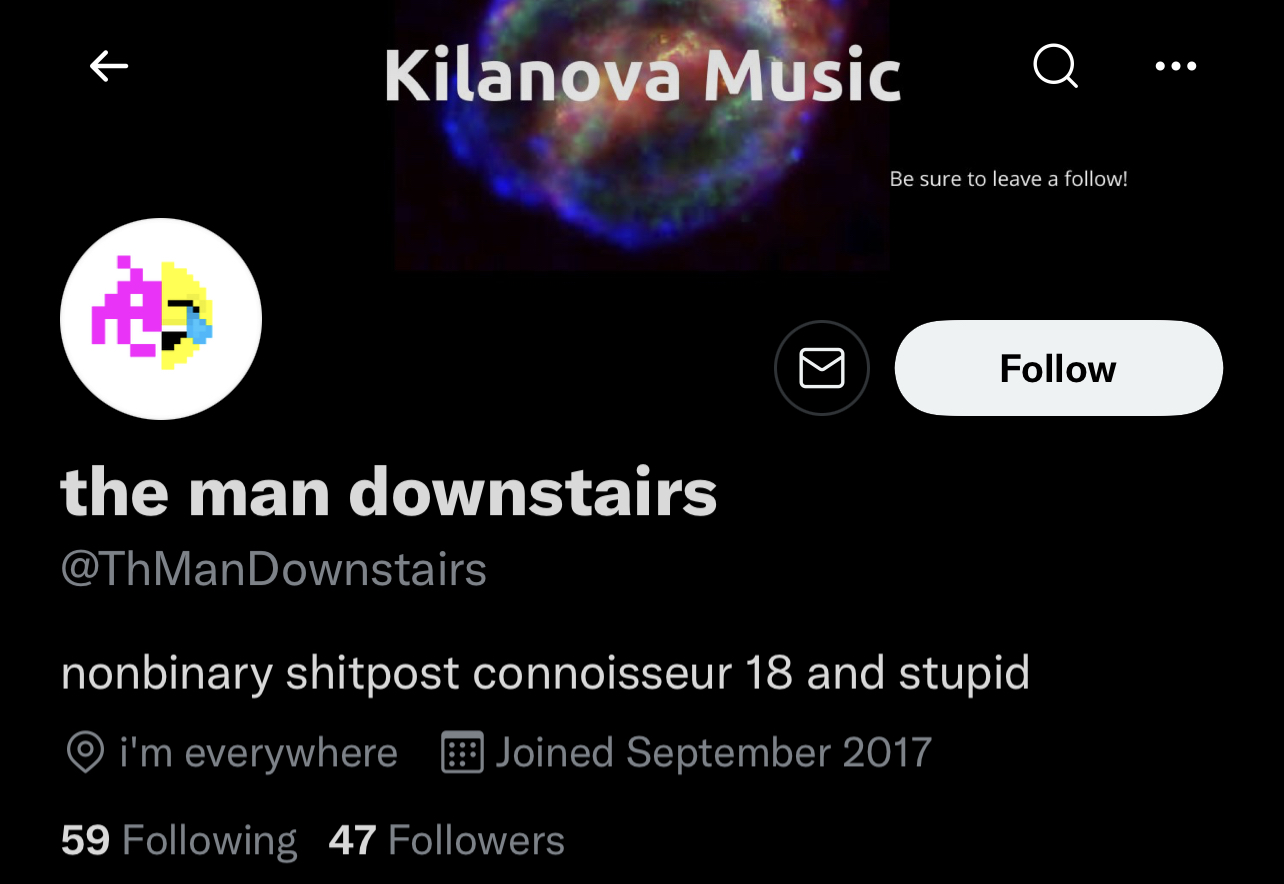The width and height of the screenshot is (1284, 884).
Task: Tap the @ThManDownstairs handle
Action: [274, 569]
